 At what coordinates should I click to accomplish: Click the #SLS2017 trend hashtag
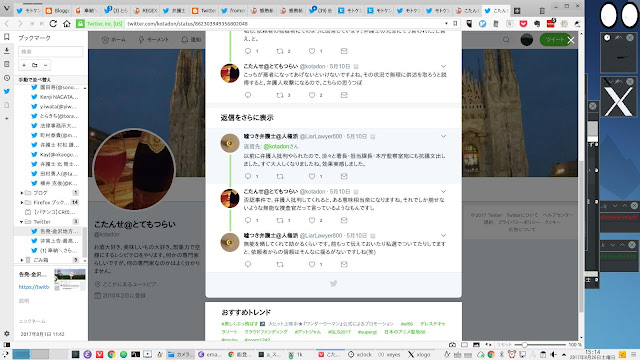click(339, 332)
